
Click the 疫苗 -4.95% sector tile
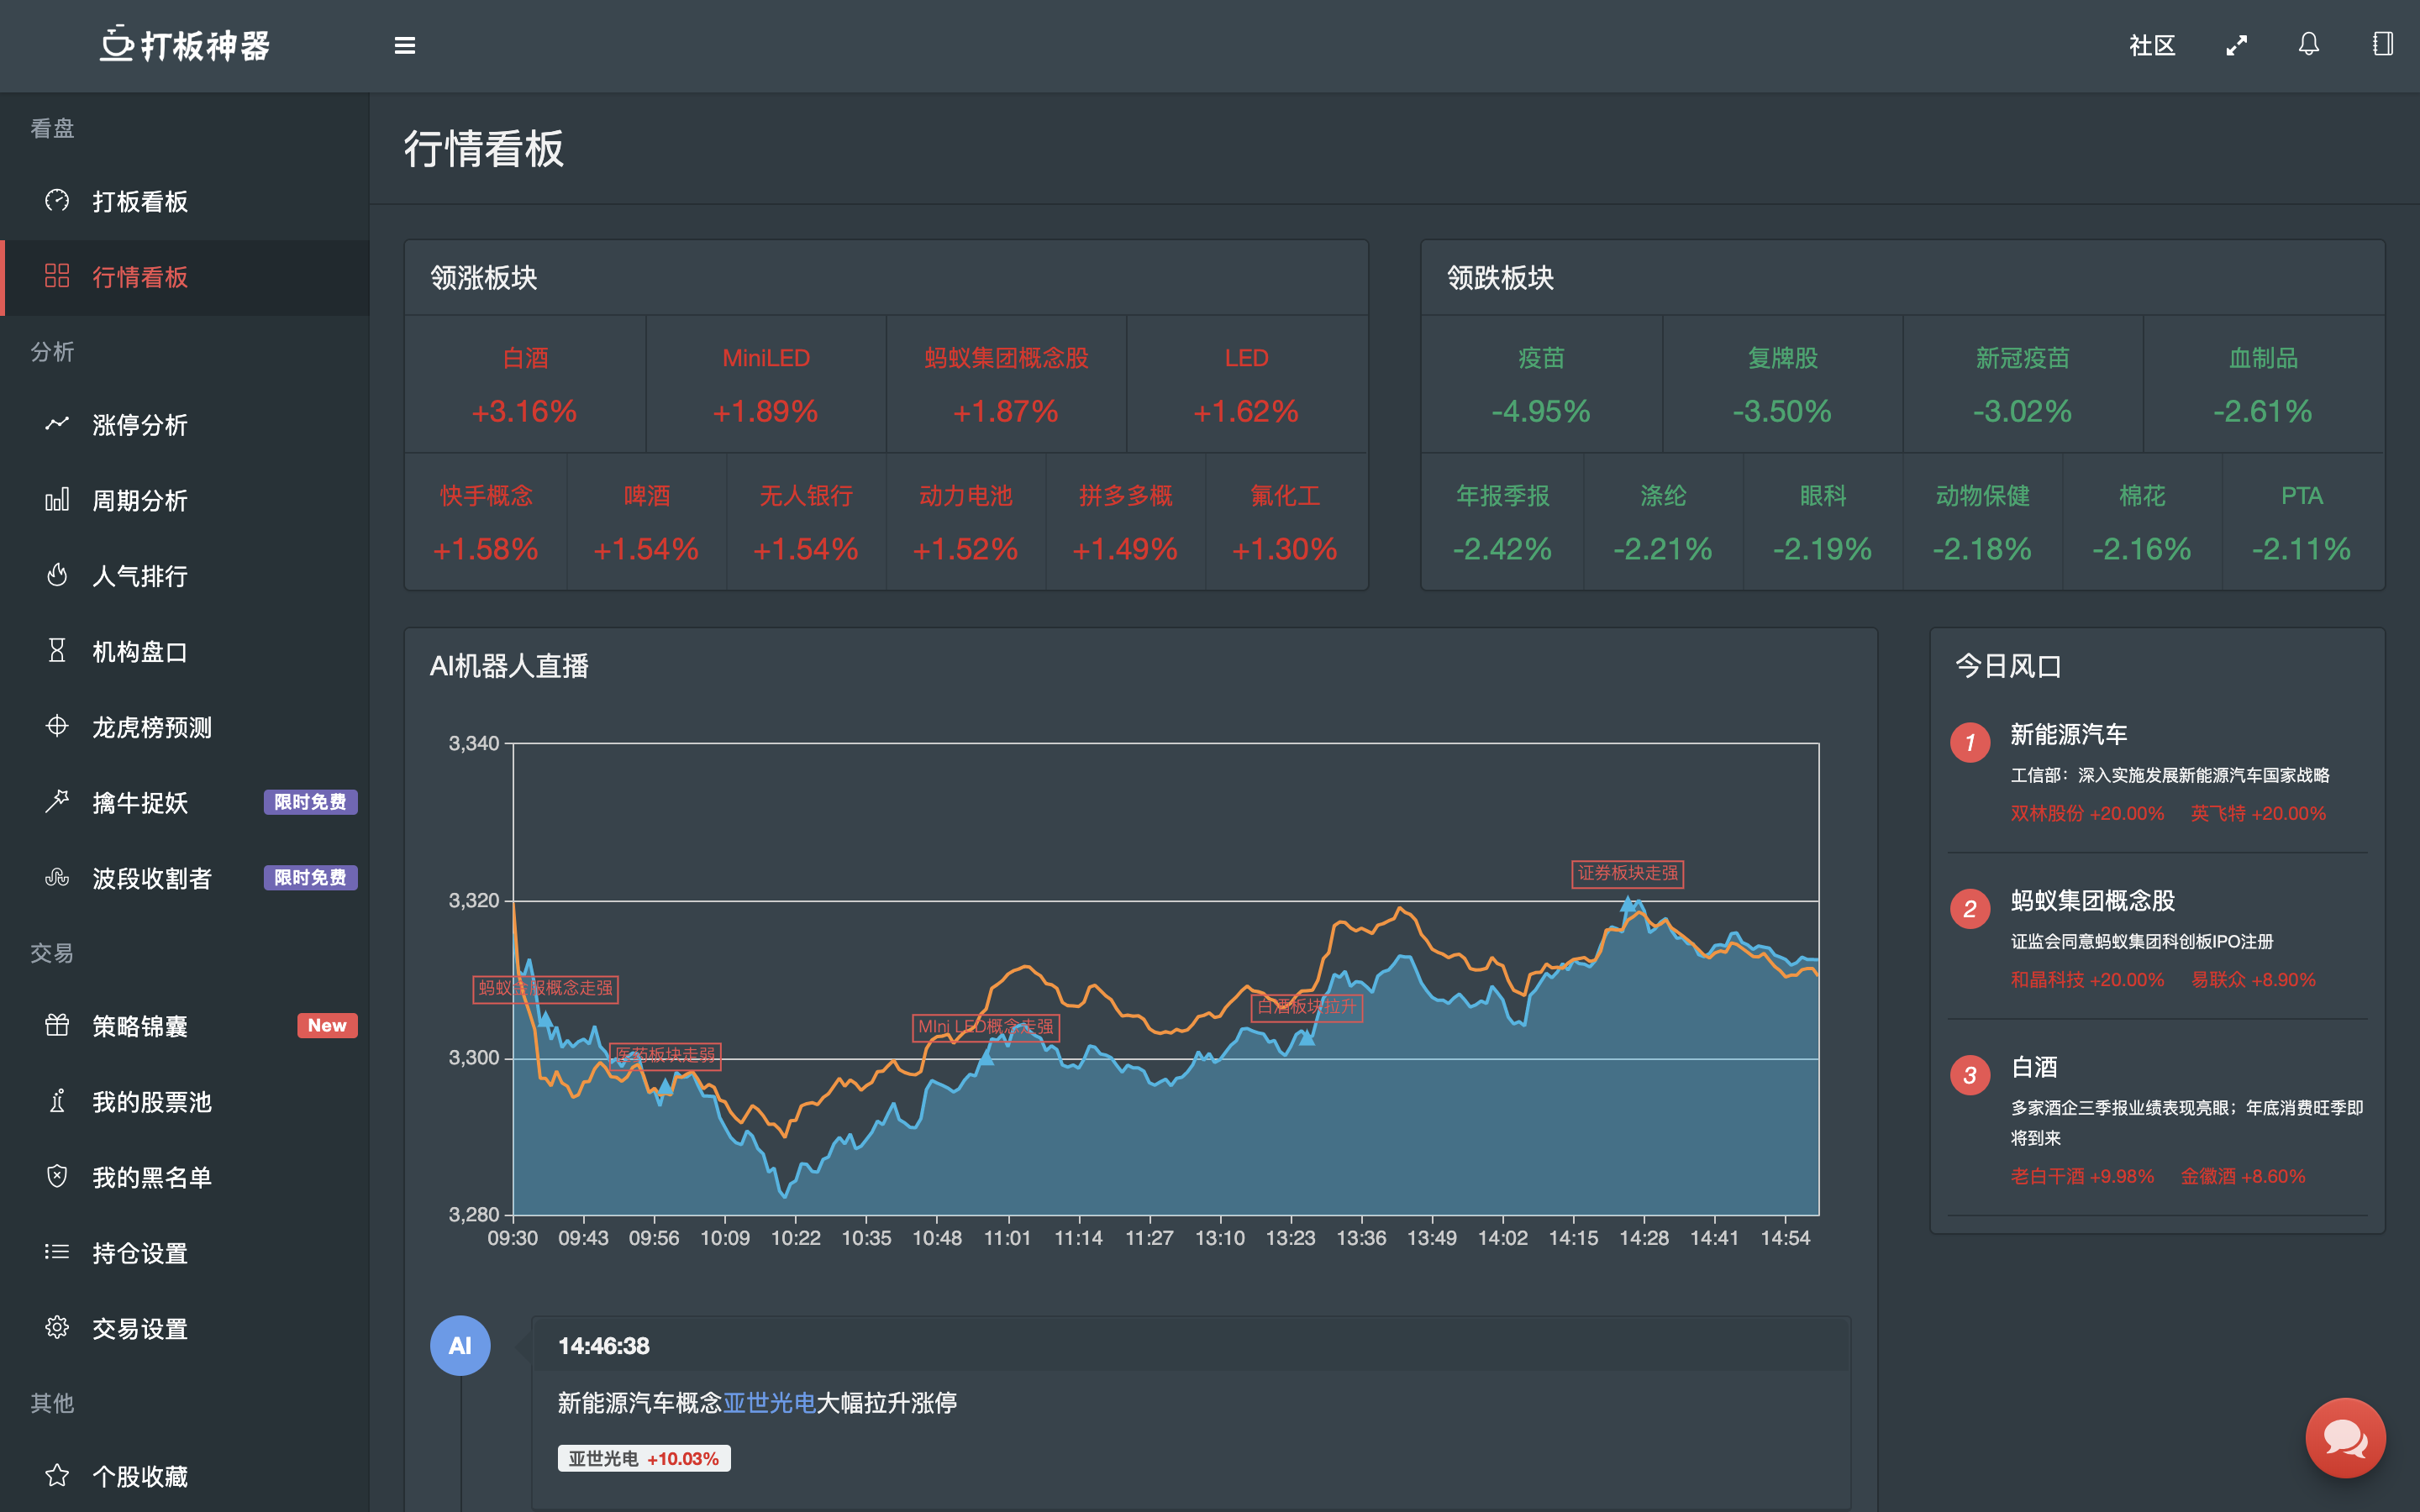(x=1541, y=385)
